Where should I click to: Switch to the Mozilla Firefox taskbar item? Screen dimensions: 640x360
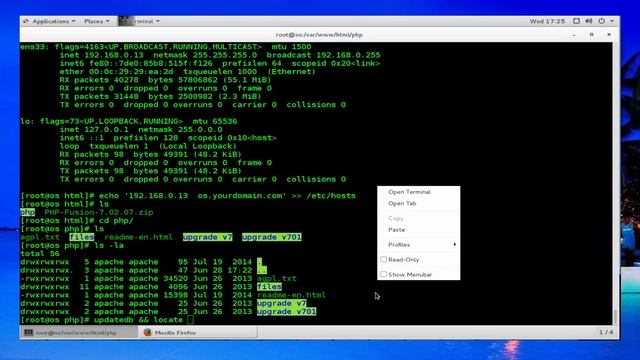tap(198, 333)
